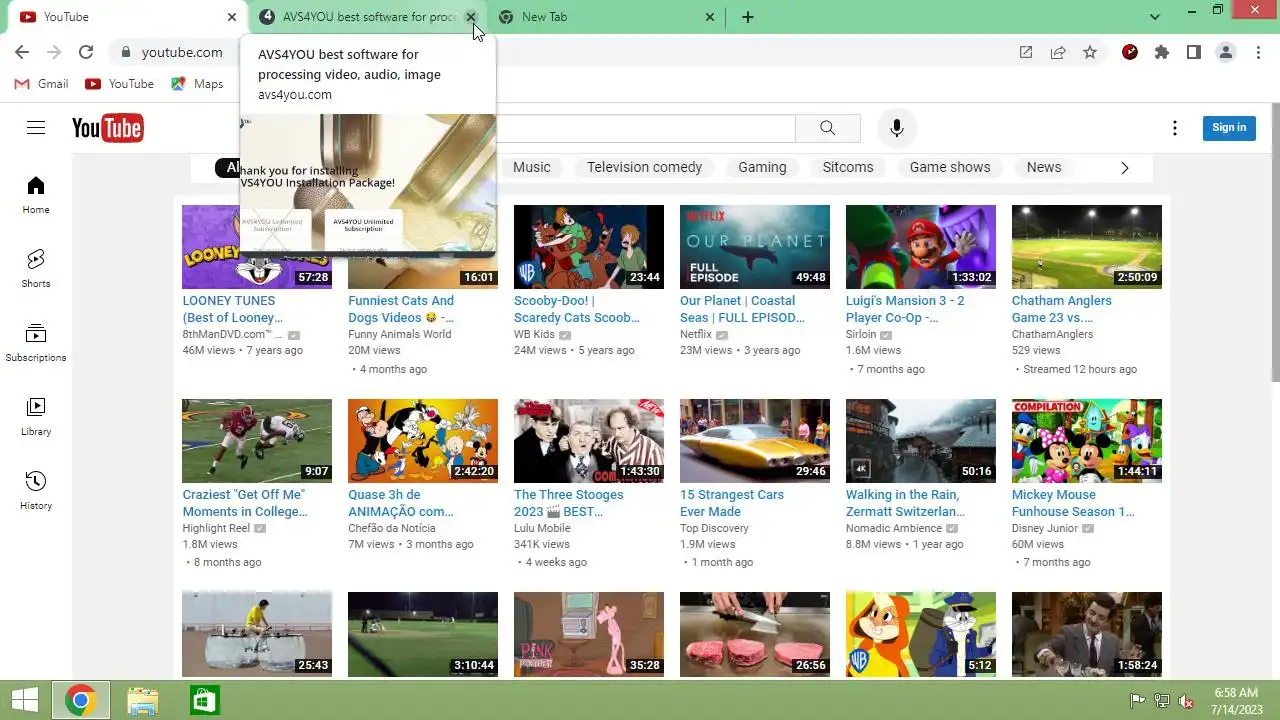Open the taskbar clock 6:58 AM
The image size is (1280, 720).
pyautogui.click(x=1236, y=700)
